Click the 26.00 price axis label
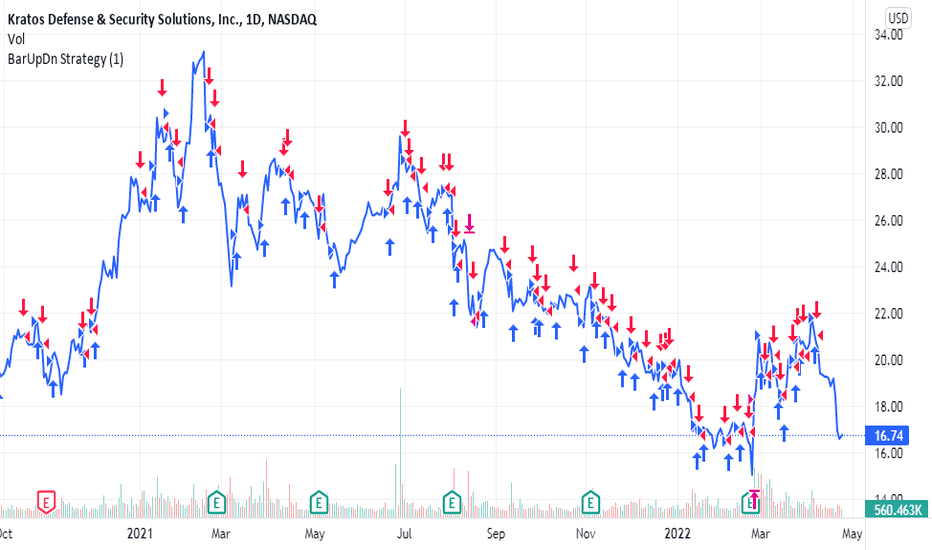 889,221
